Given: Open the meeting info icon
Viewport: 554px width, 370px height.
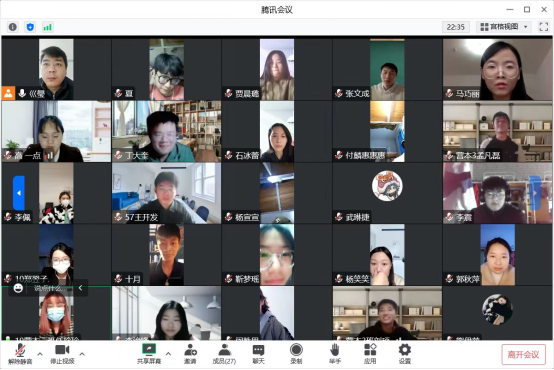Looking at the screenshot, I should [13, 27].
